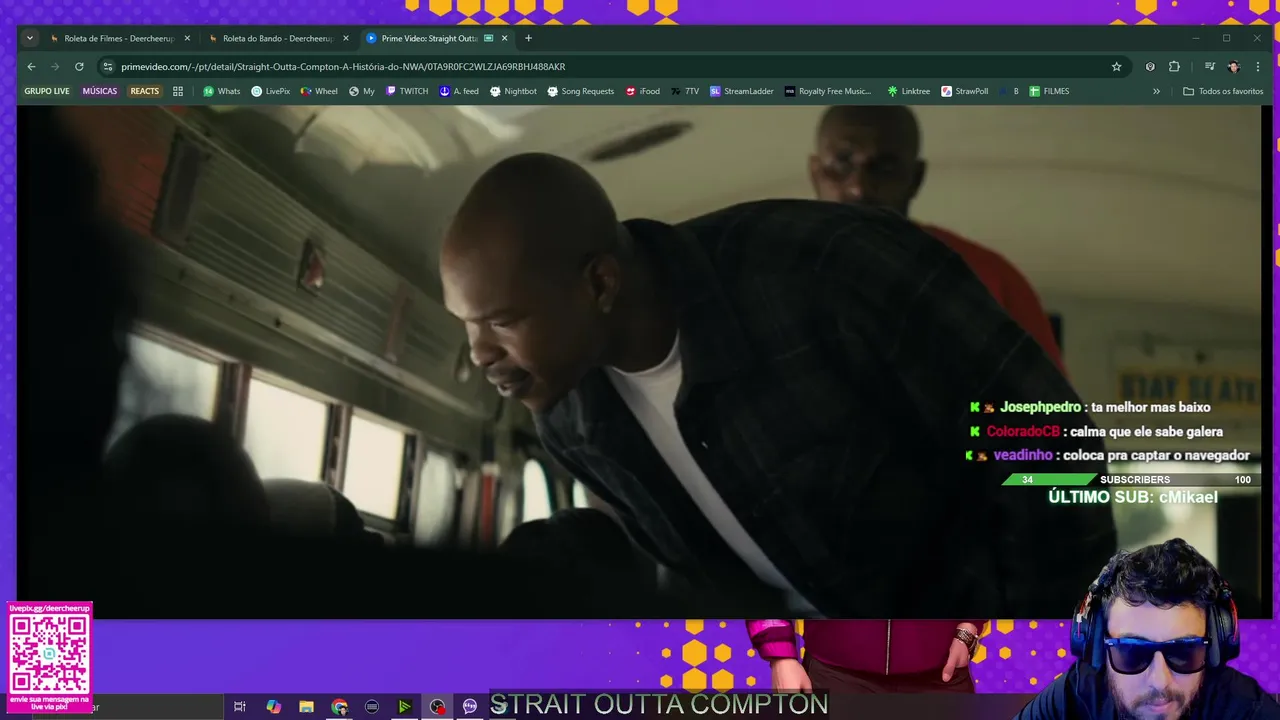Open the GRUPO LIVE bookmark folder

[47, 91]
